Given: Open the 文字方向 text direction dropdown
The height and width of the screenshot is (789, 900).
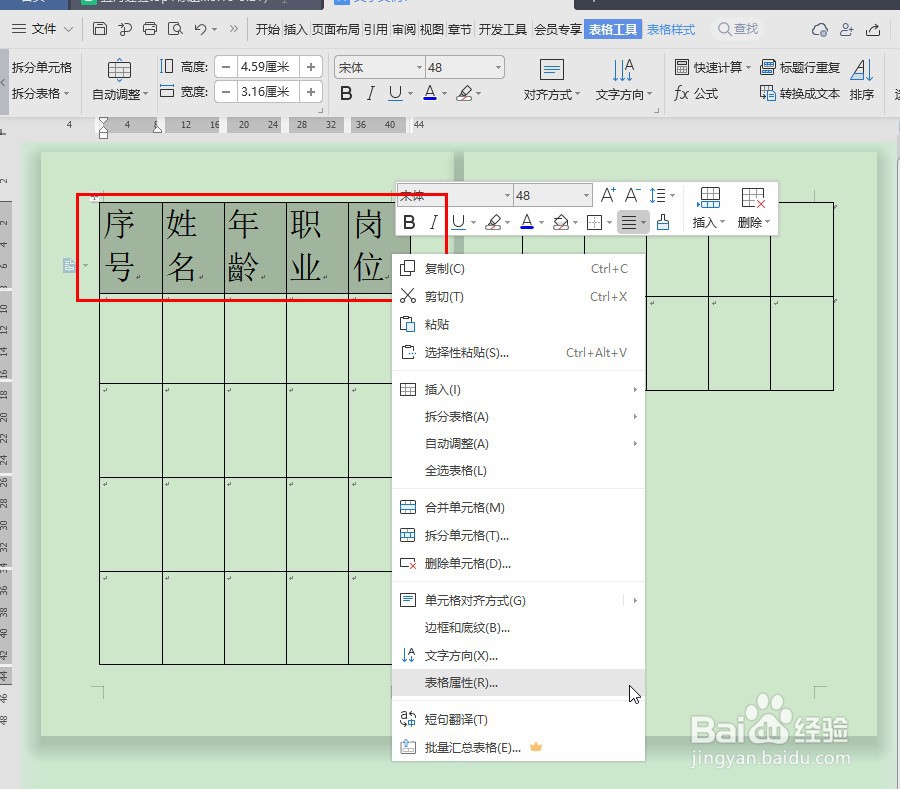Looking at the screenshot, I should coord(622,95).
